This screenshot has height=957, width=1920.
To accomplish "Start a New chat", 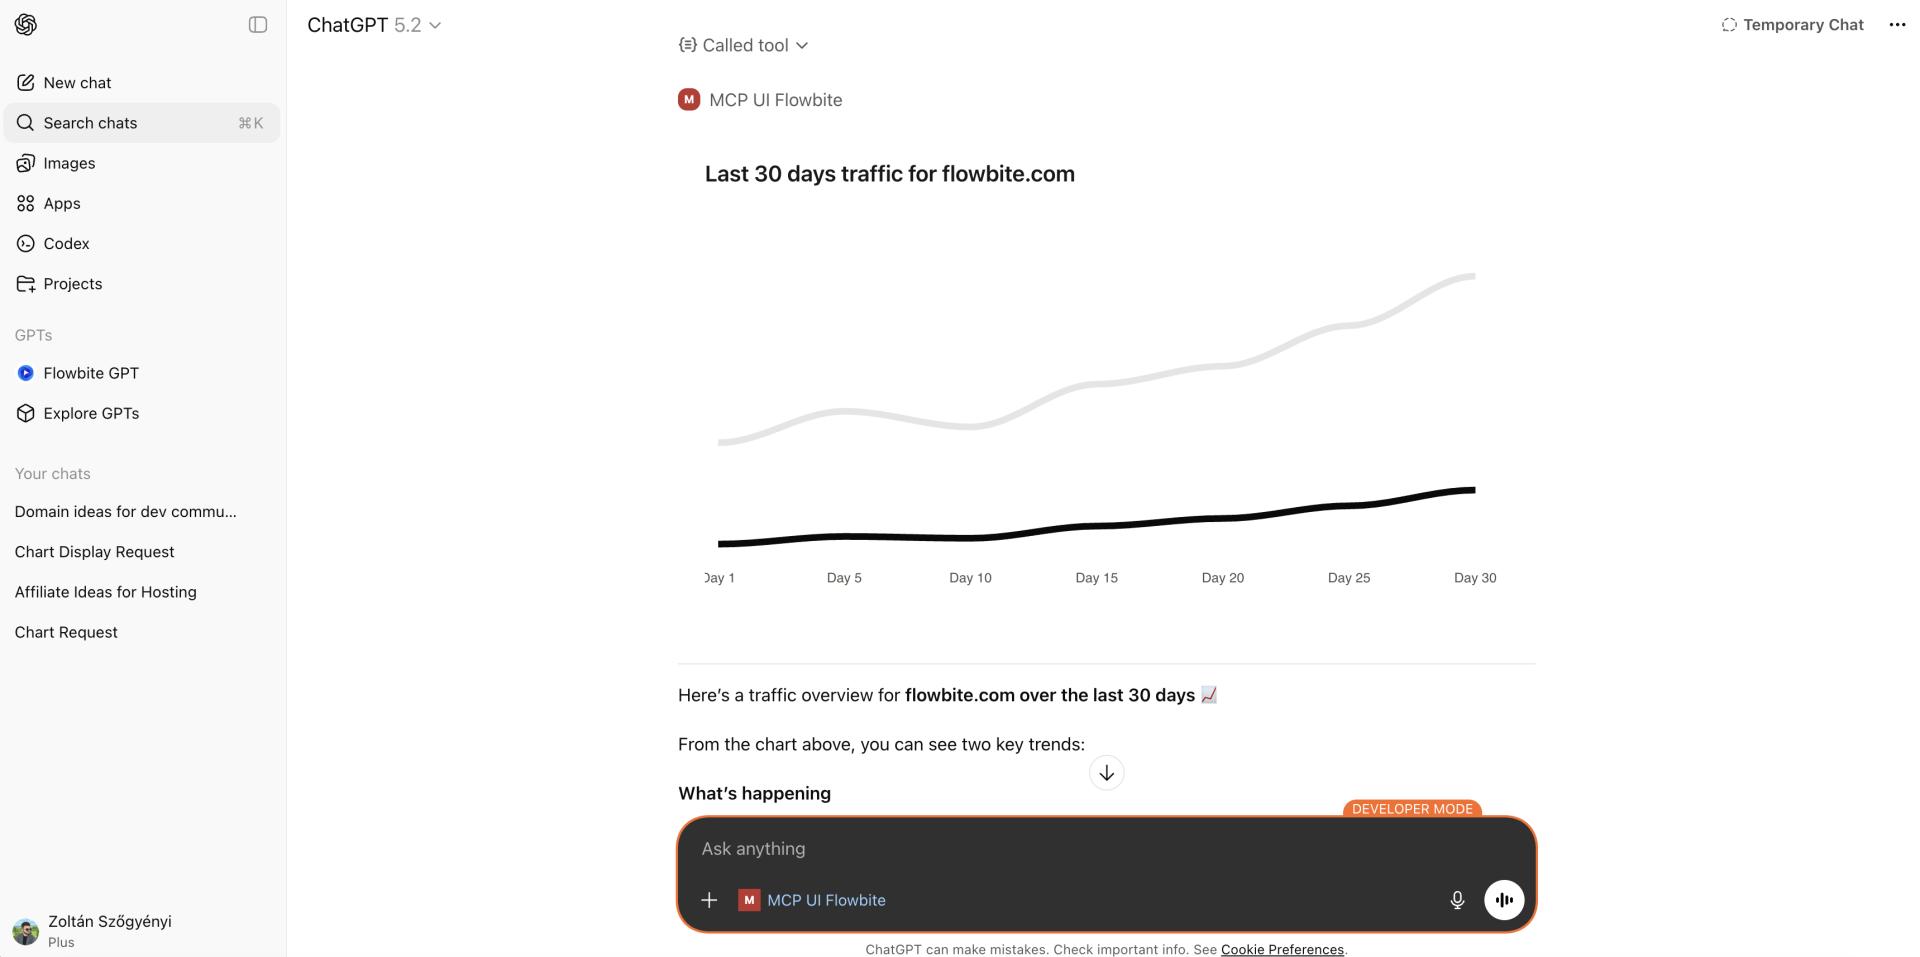I will coord(77,83).
